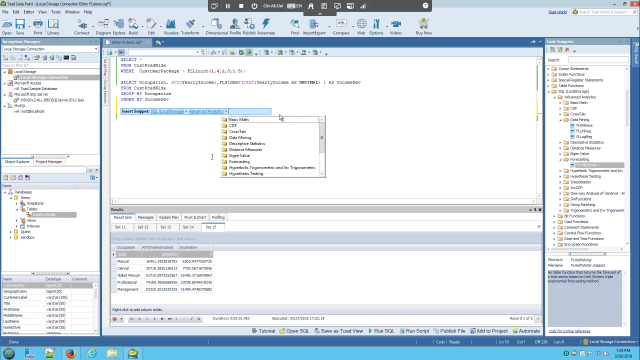Open the File menu
The image size is (640, 360).
(x=5, y=12)
